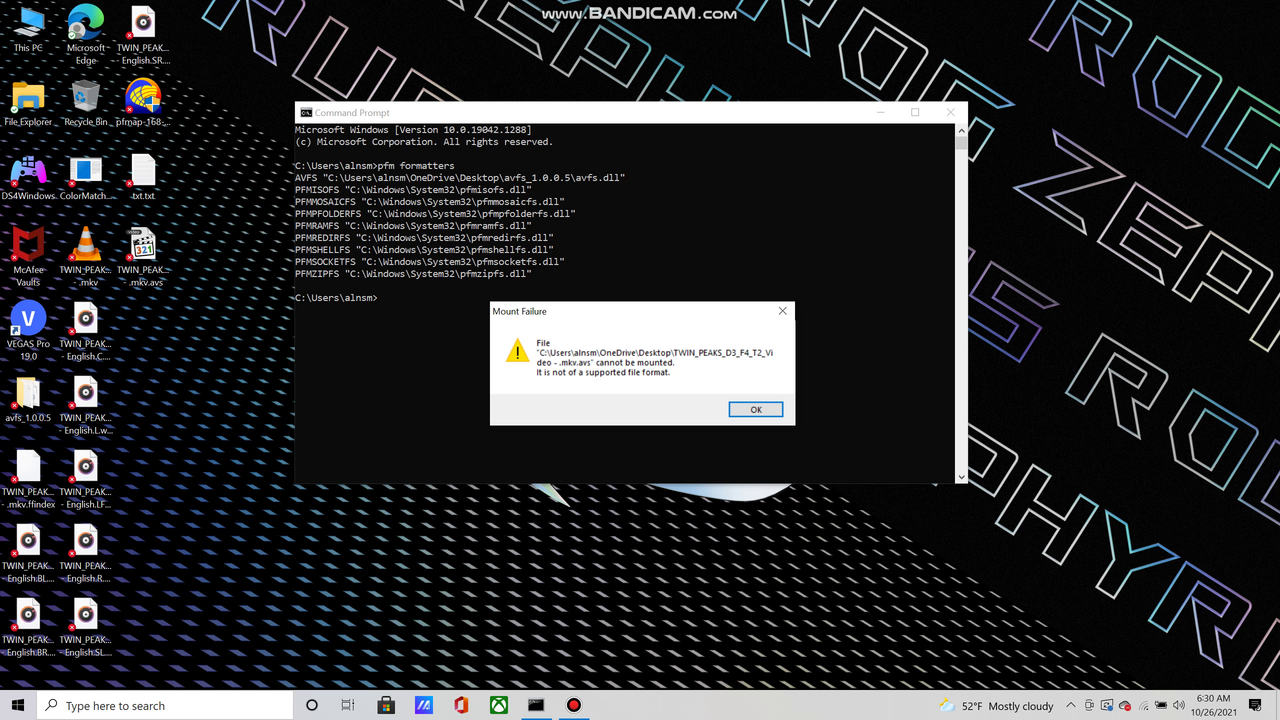Screen dimensions: 1280x720
Task: Open the Windows Start menu
Action: (18, 705)
